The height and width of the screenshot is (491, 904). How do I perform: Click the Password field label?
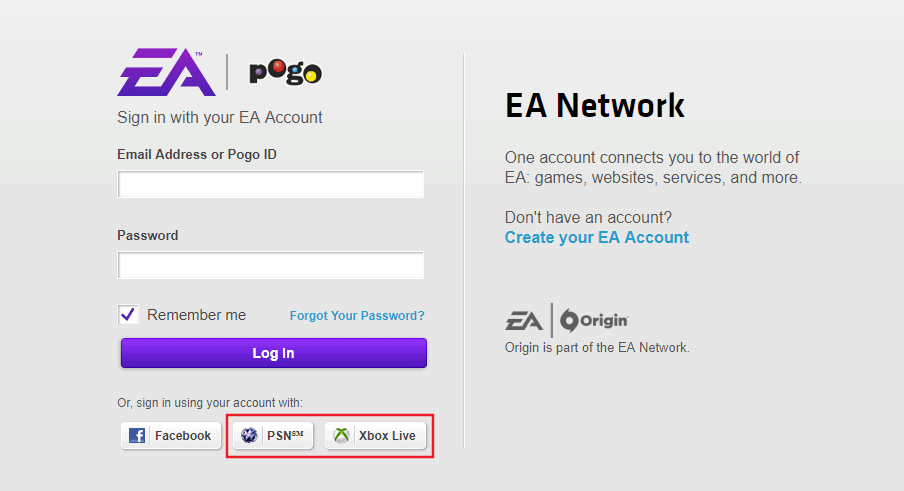tap(148, 236)
